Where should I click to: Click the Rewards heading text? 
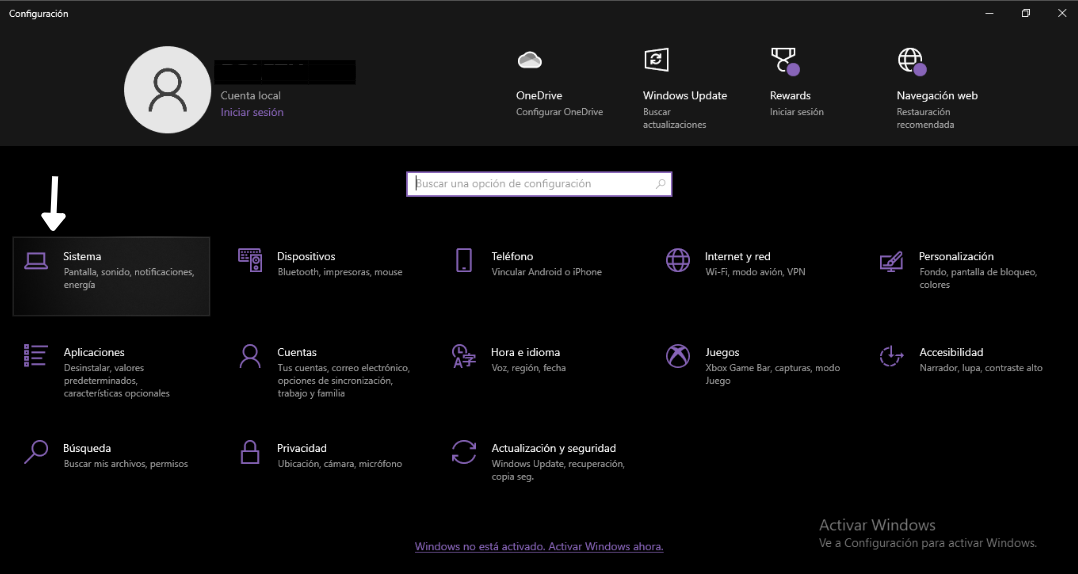(790, 96)
